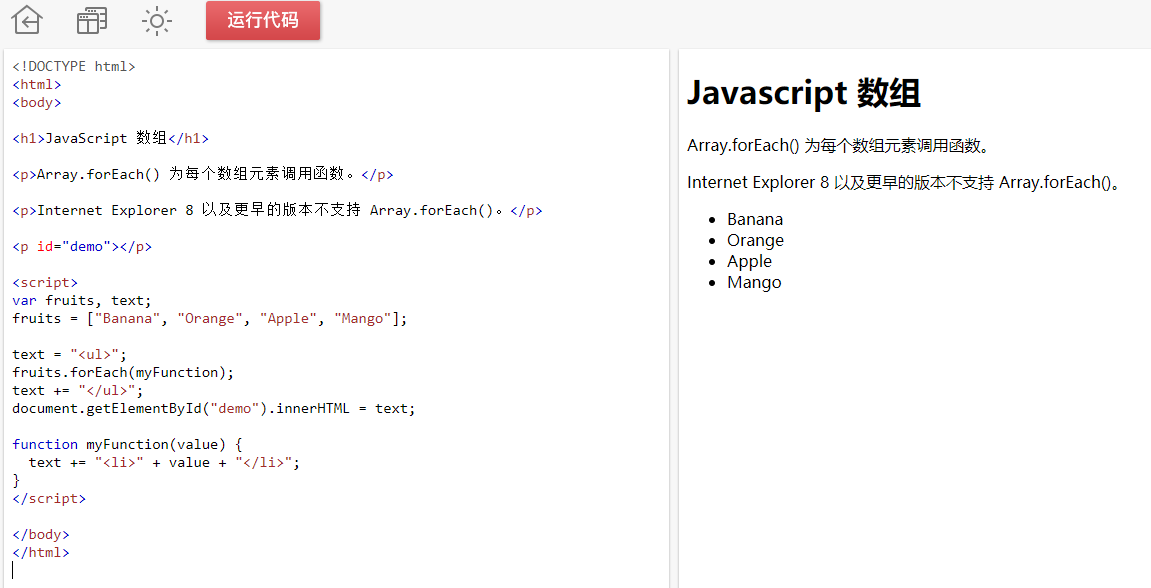
Task: Click Orange in the output list
Action: coord(755,240)
